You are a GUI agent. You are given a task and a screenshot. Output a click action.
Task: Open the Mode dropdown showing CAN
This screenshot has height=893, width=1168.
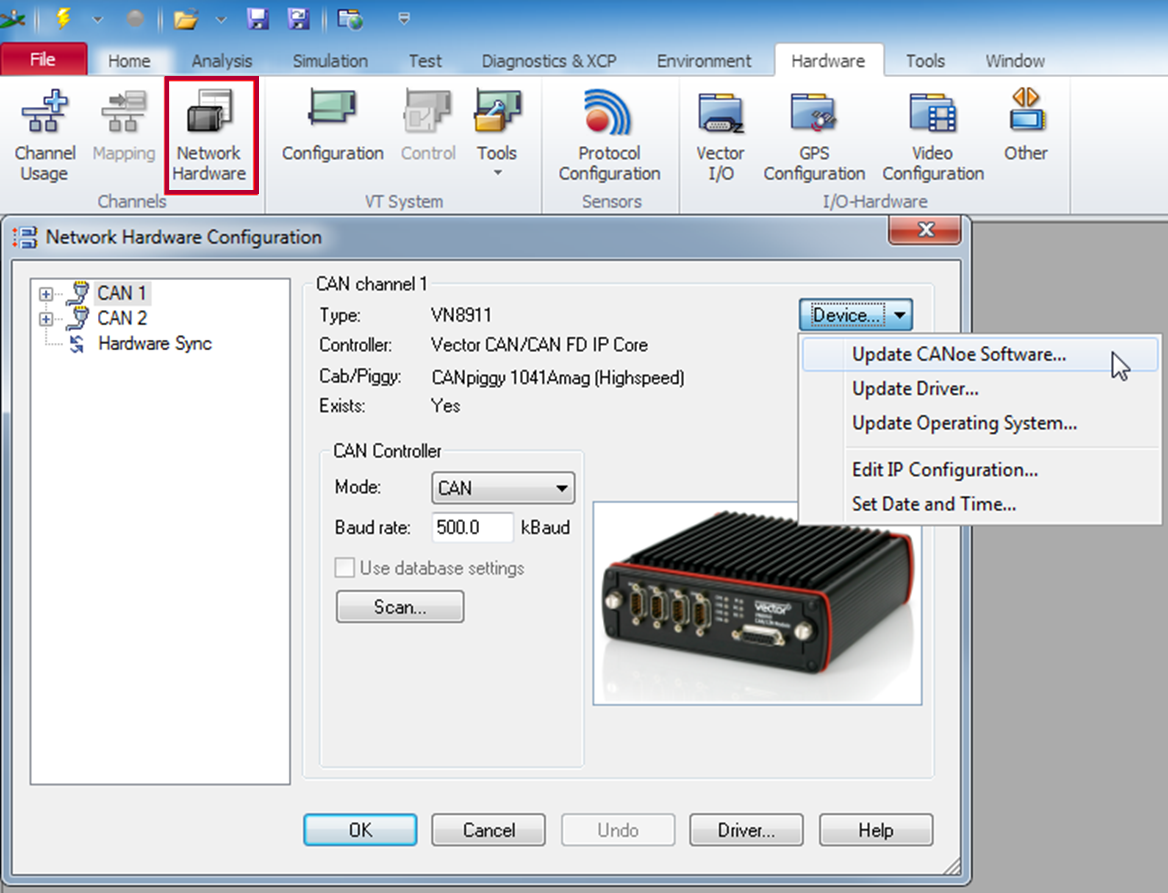[x=502, y=488]
